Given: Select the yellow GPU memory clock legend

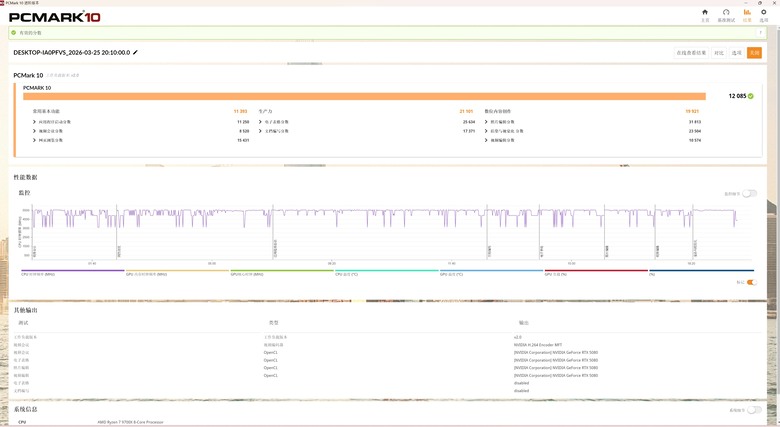Looking at the screenshot, I should point(177,272).
